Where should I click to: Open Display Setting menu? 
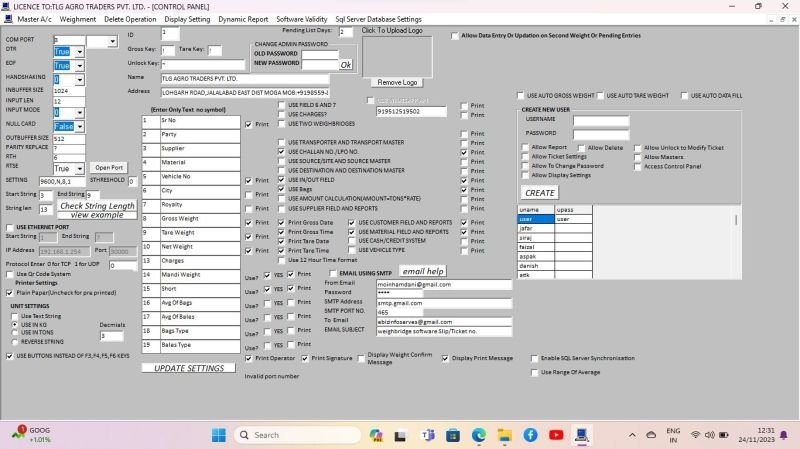(x=187, y=19)
